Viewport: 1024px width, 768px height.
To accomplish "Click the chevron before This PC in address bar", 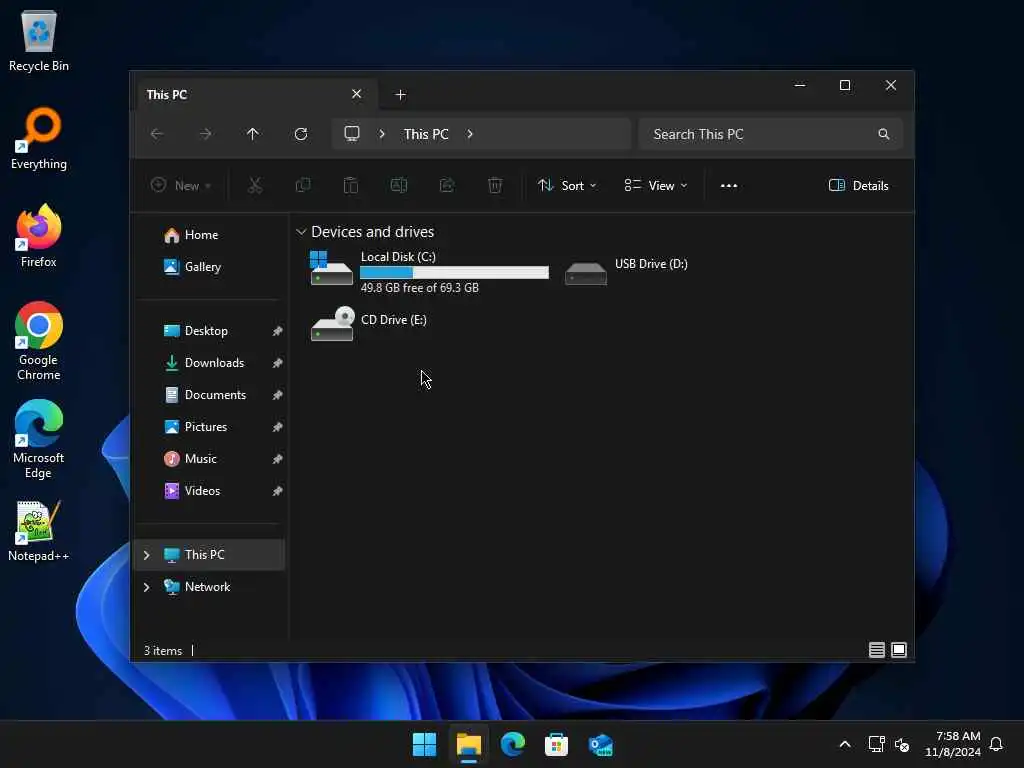I will pyautogui.click(x=382, y=134).
